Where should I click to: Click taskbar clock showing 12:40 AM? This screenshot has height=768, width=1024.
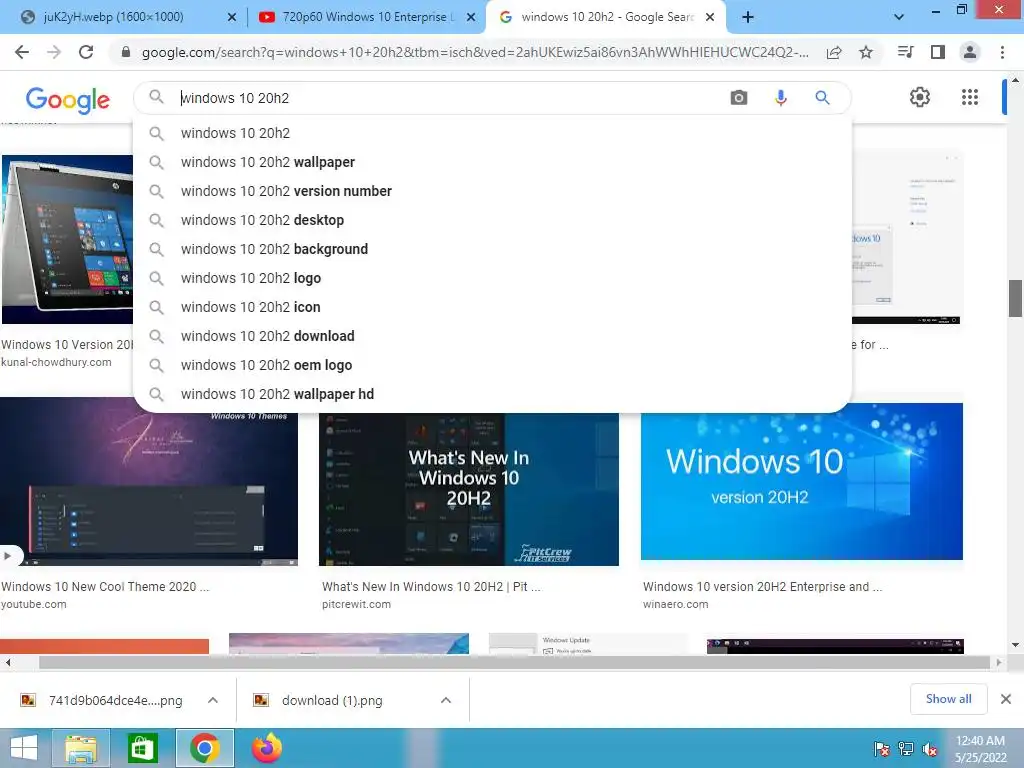pyautogui.click(x=980, y=749)
